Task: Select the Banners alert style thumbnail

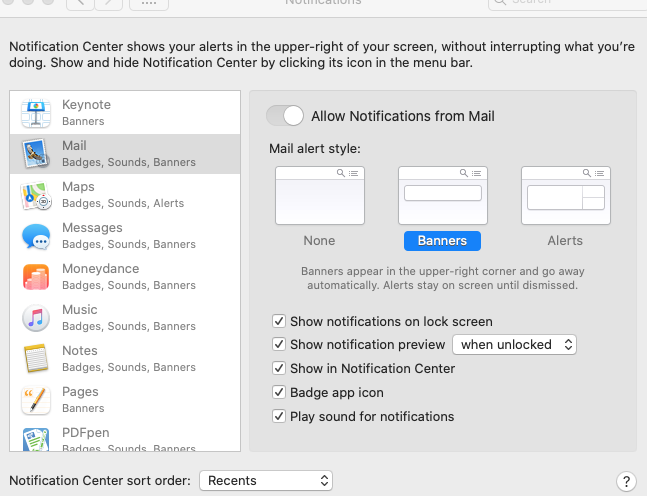Action: click(x=443, y=196)
